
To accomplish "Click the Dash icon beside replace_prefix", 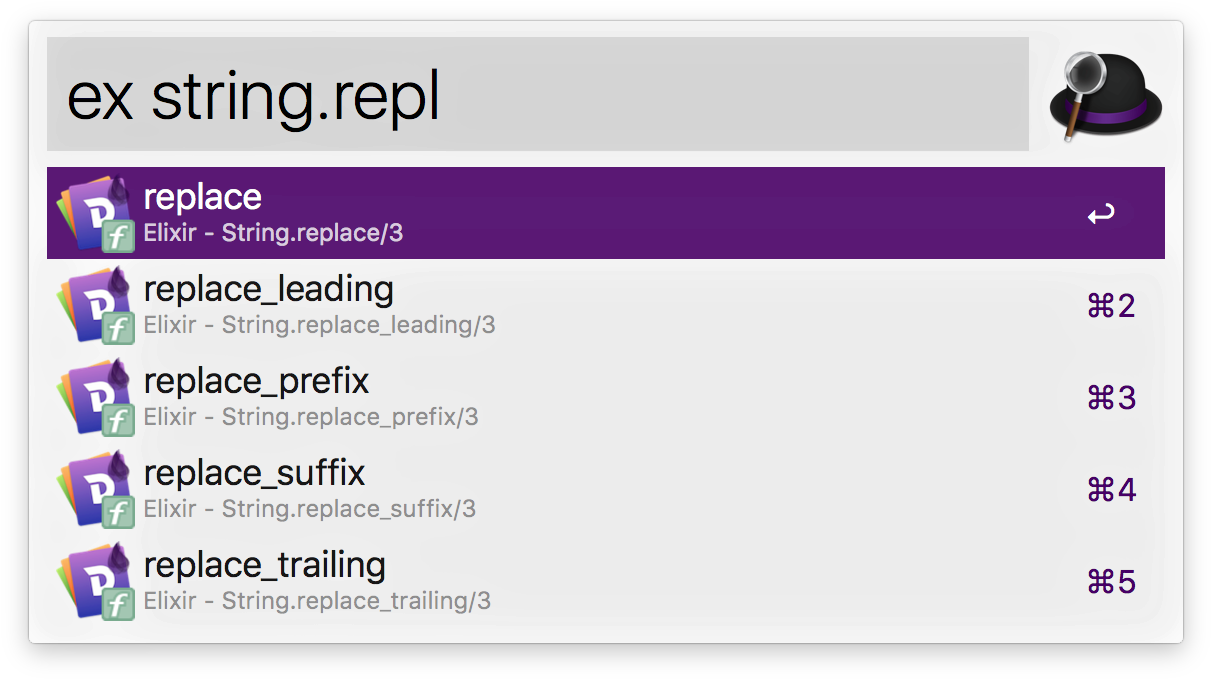I will 96,397.
